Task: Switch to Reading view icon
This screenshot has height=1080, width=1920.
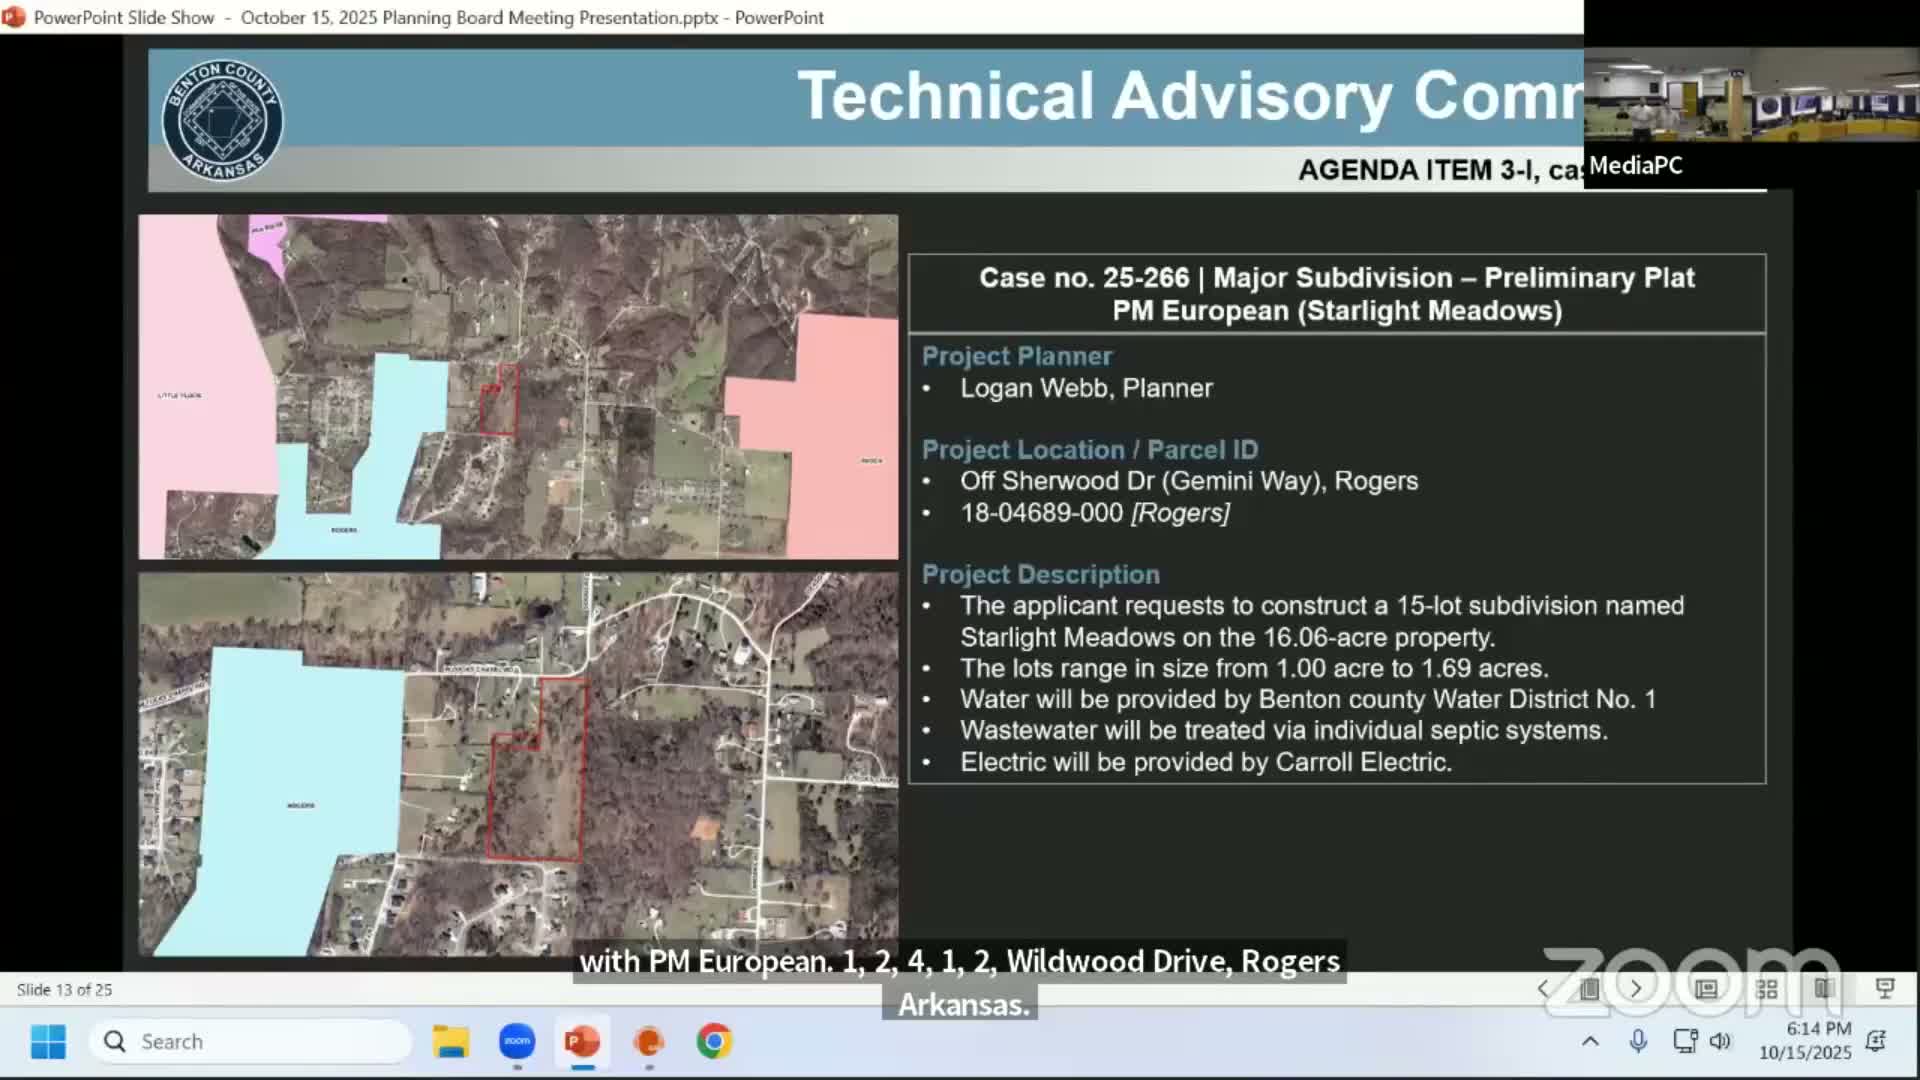Action: 1825,989
